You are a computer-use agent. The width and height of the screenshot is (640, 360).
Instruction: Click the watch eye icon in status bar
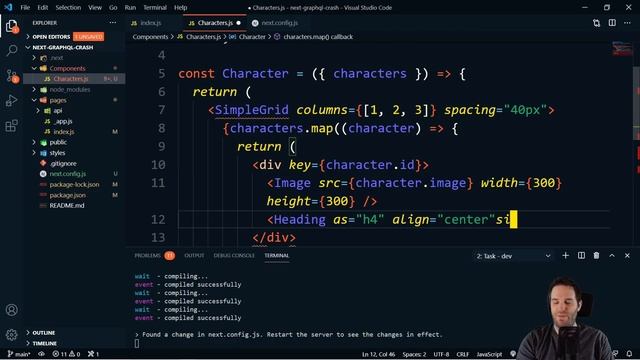coord(41,354)
